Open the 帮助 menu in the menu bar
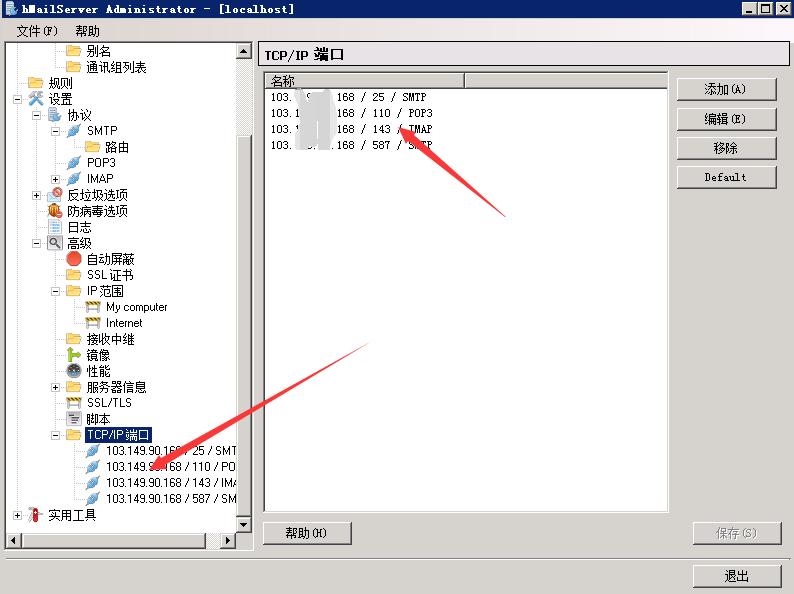Screen dimensions: 794x594 87,31
